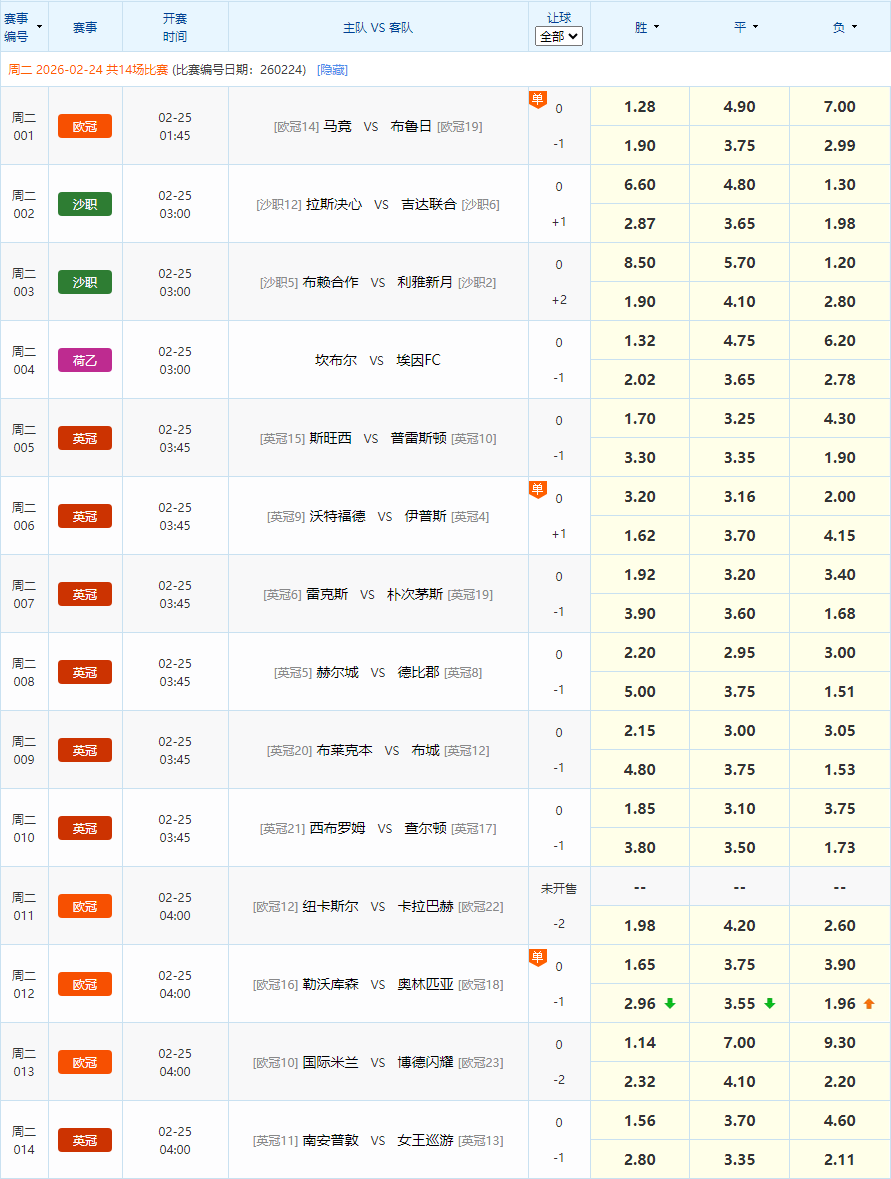The image size is (891, 1179).
Task: Click the 欧冠 badge for 国际米兰 match
Action: [84, 1062]
